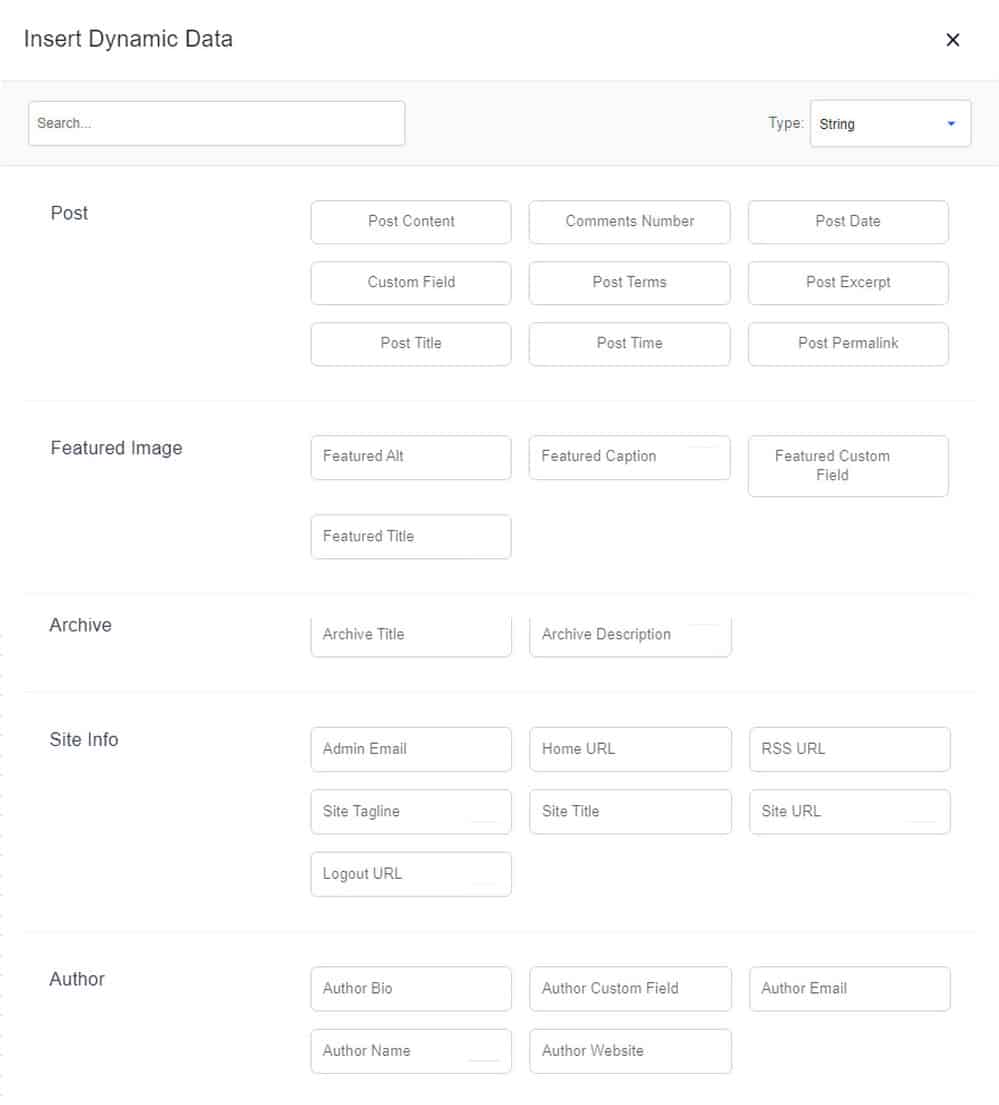Select Post Terms dynamic data
This screenshot has width=999, height=1105.
(630, 283)
